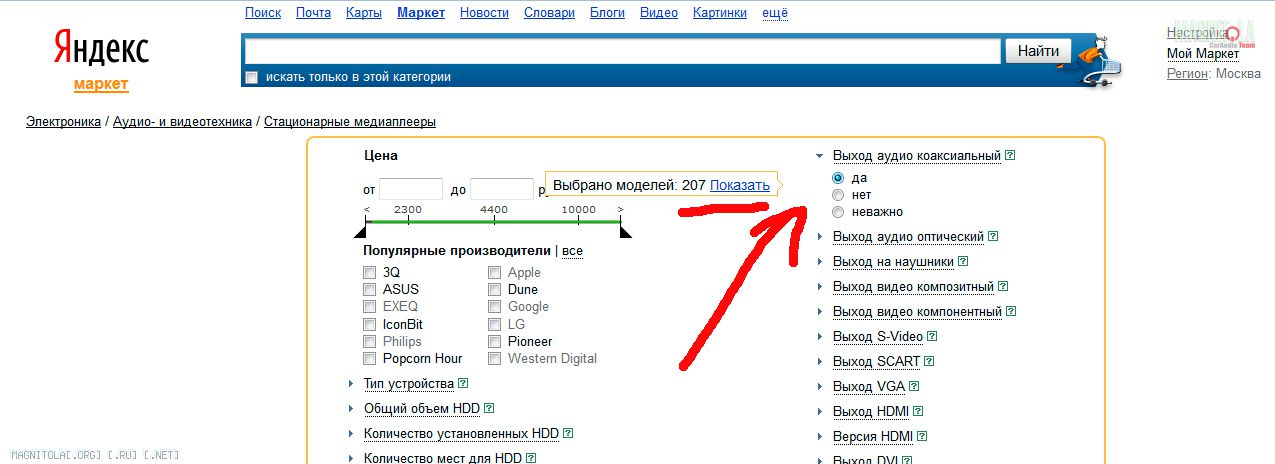Select 'неважно' radio for coaxial audio output
1275x464 pixels.
(x=838, y=211)
